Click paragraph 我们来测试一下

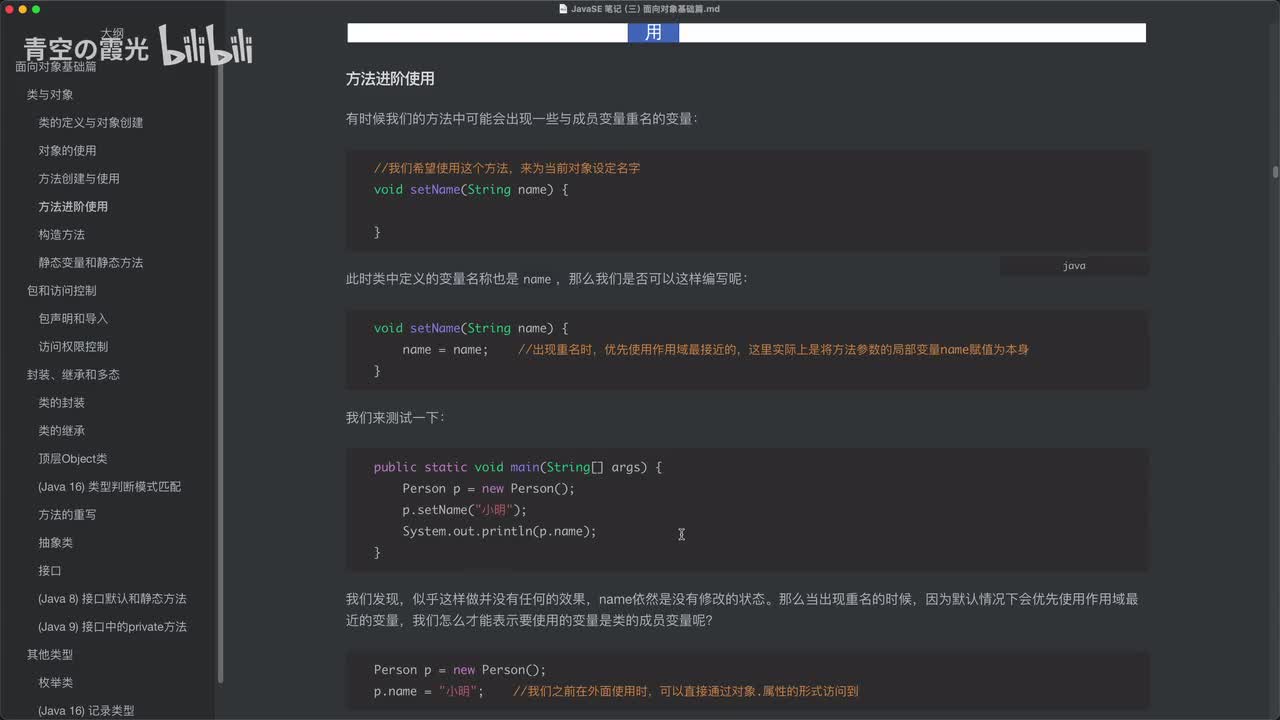tap(395, 417)
